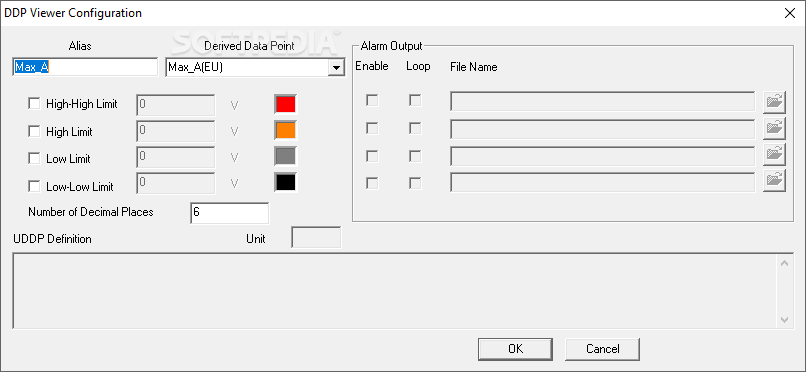Pick the orange High Limit color swatch
The image size is (806, 372).
(286, 131)
